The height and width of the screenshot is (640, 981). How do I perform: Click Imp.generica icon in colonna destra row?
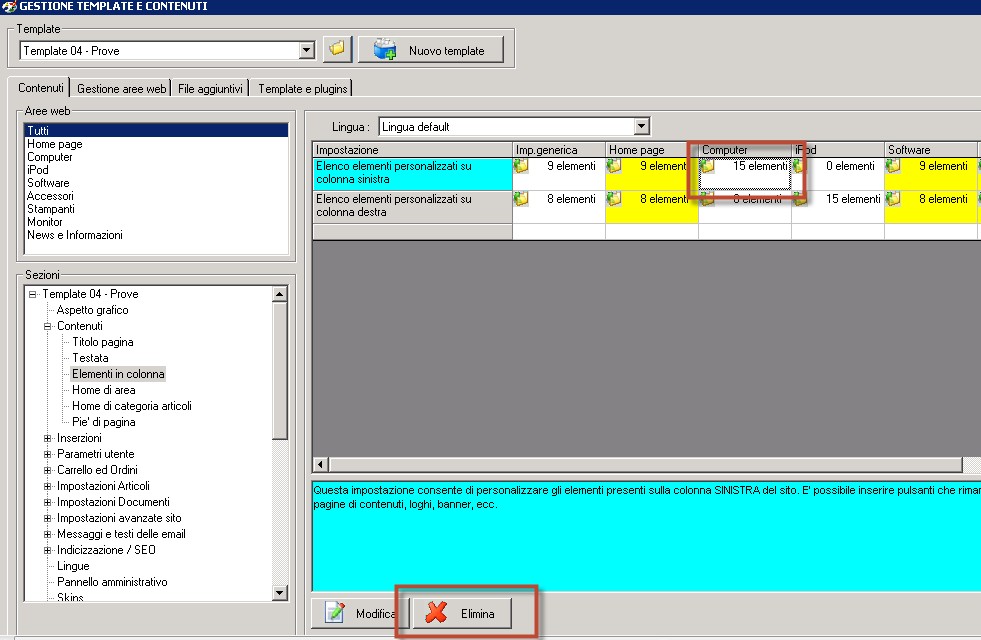click(x=521, y=200)
